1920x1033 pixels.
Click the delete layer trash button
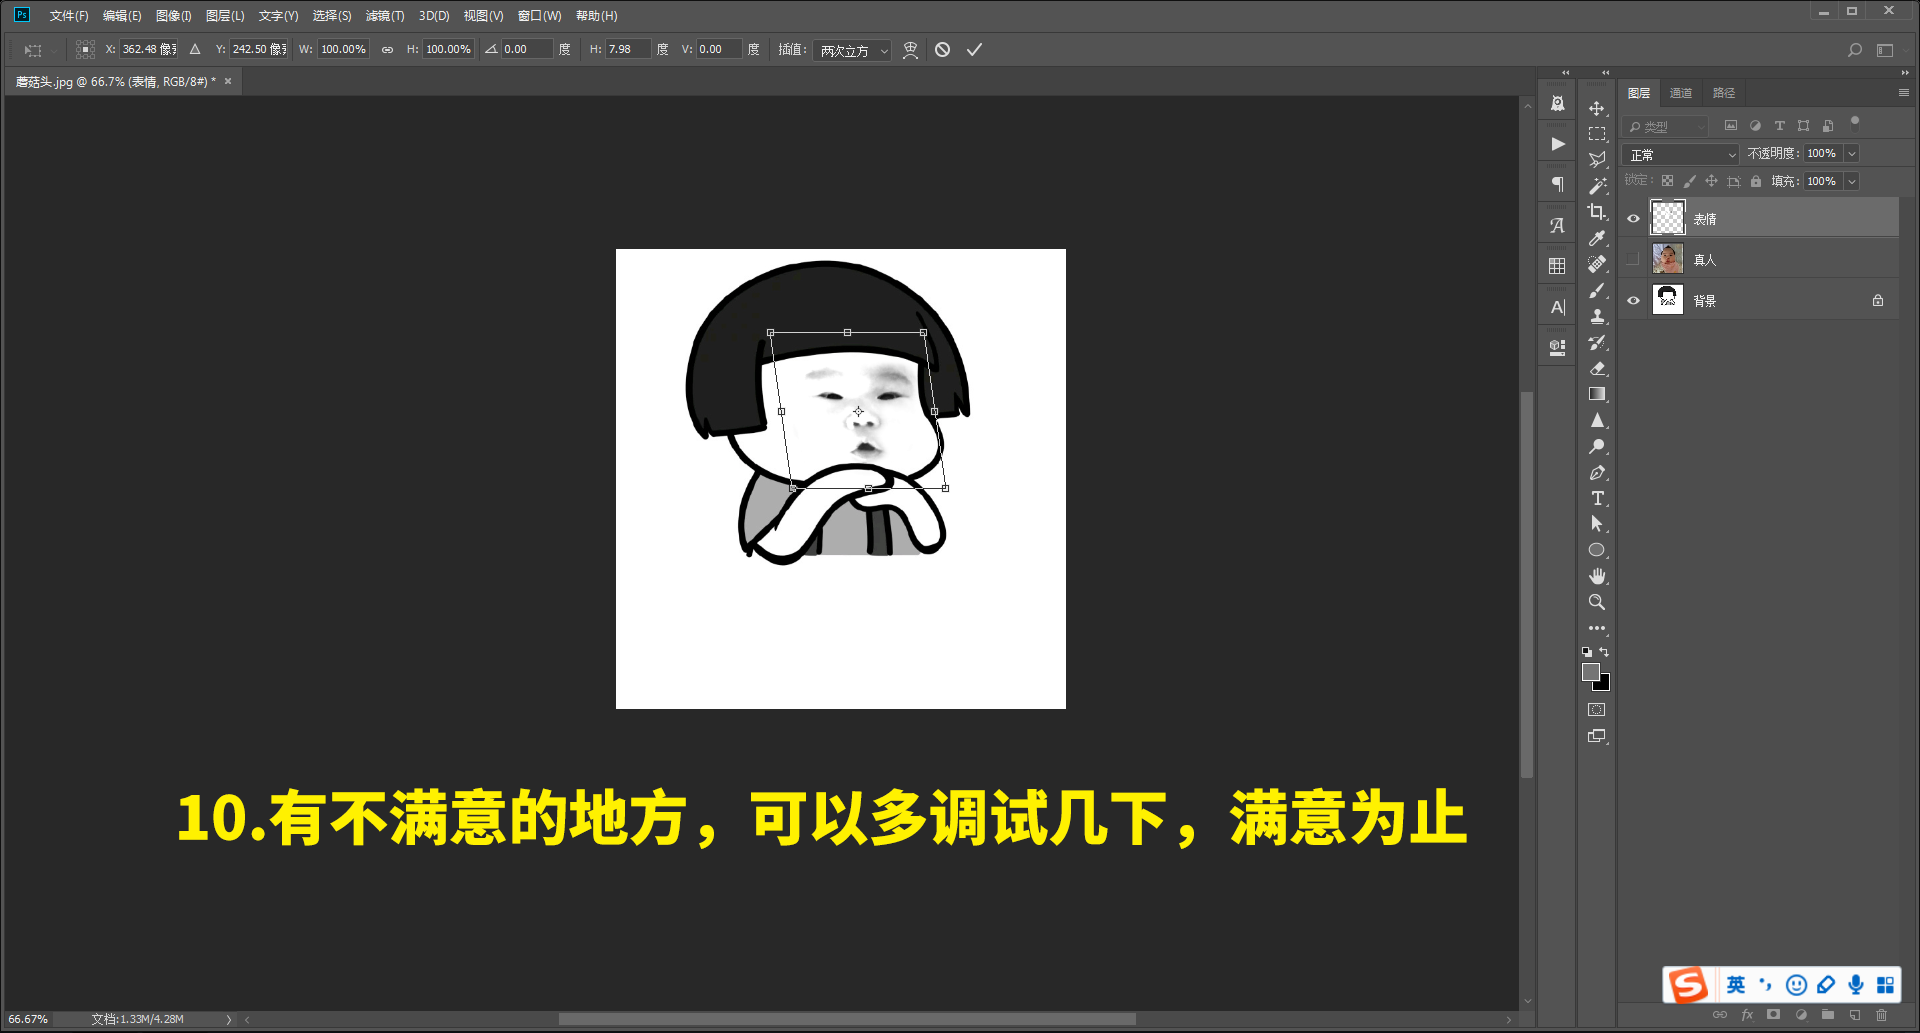pos(1882,1015)
